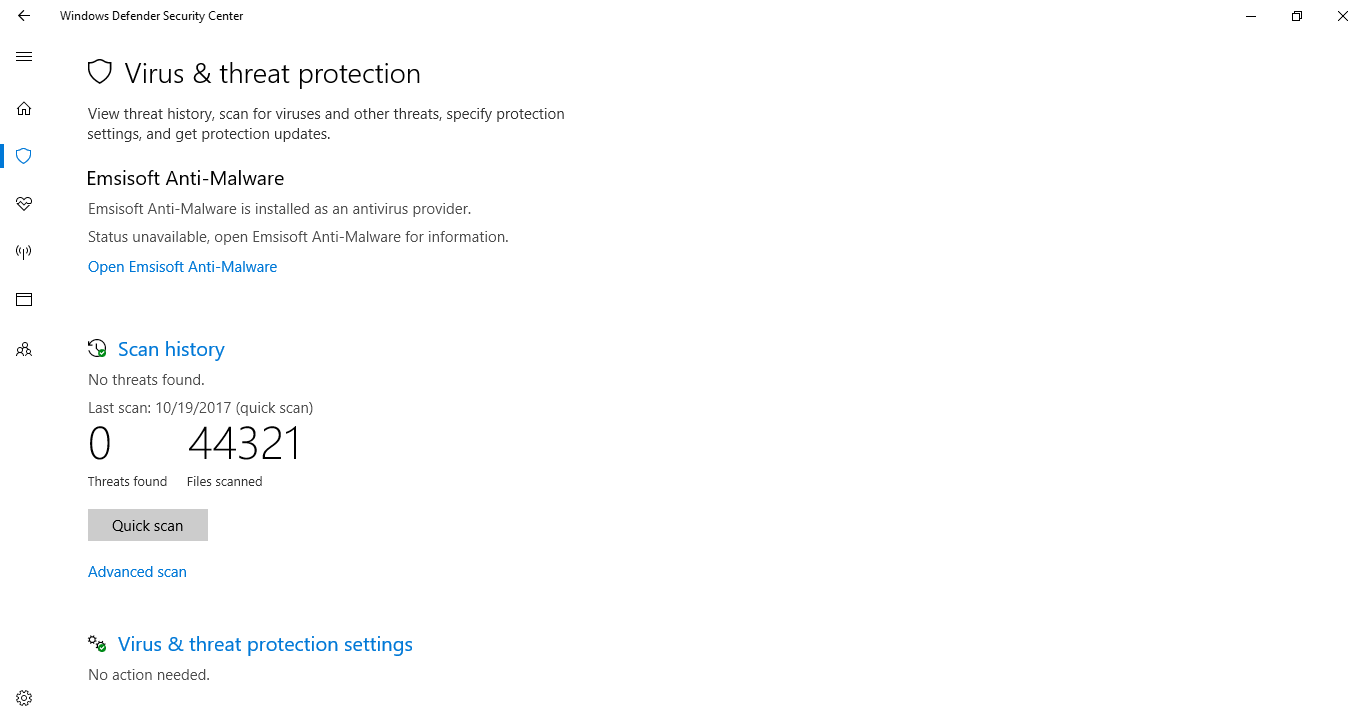1366x728 pixels.
Task: Open the Home section in the sidebar
Action: [x=24, y=108]
